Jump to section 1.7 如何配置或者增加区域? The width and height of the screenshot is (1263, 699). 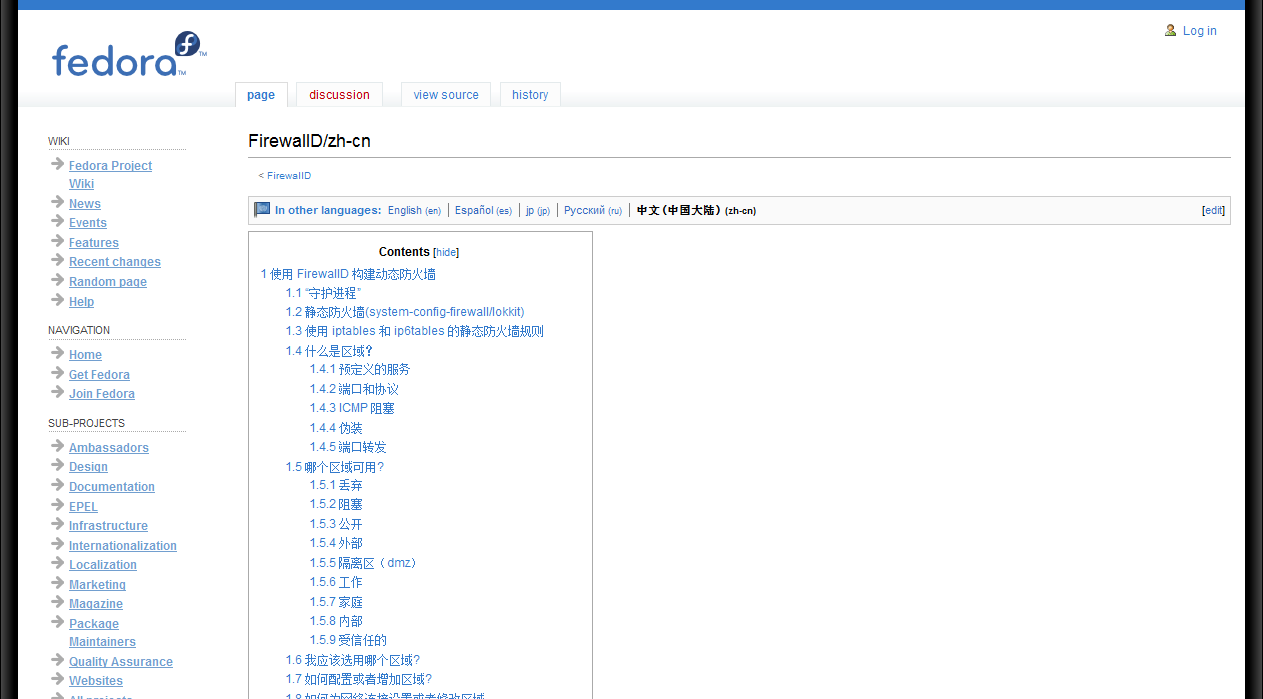click(359, 679)
